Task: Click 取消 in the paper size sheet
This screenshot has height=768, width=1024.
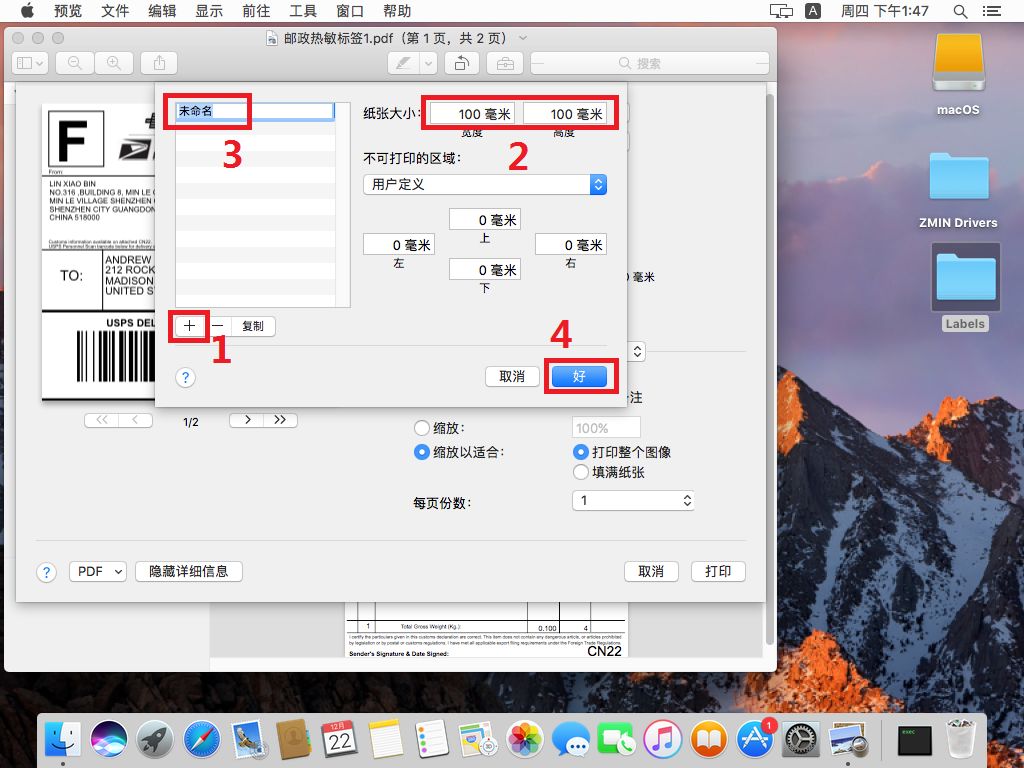Action: point(512,376)
